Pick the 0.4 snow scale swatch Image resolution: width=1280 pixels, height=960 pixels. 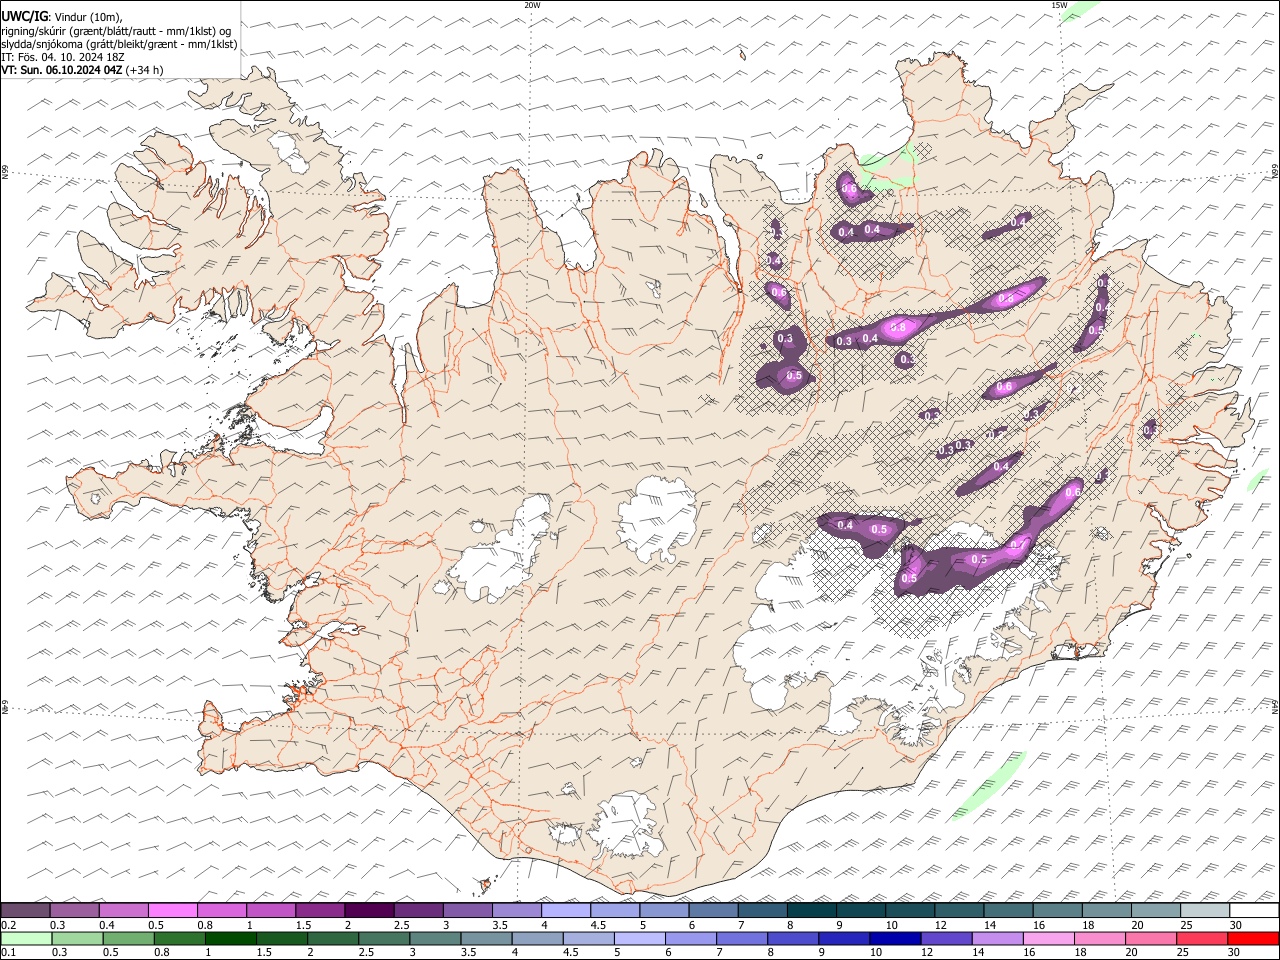point(123,911)
